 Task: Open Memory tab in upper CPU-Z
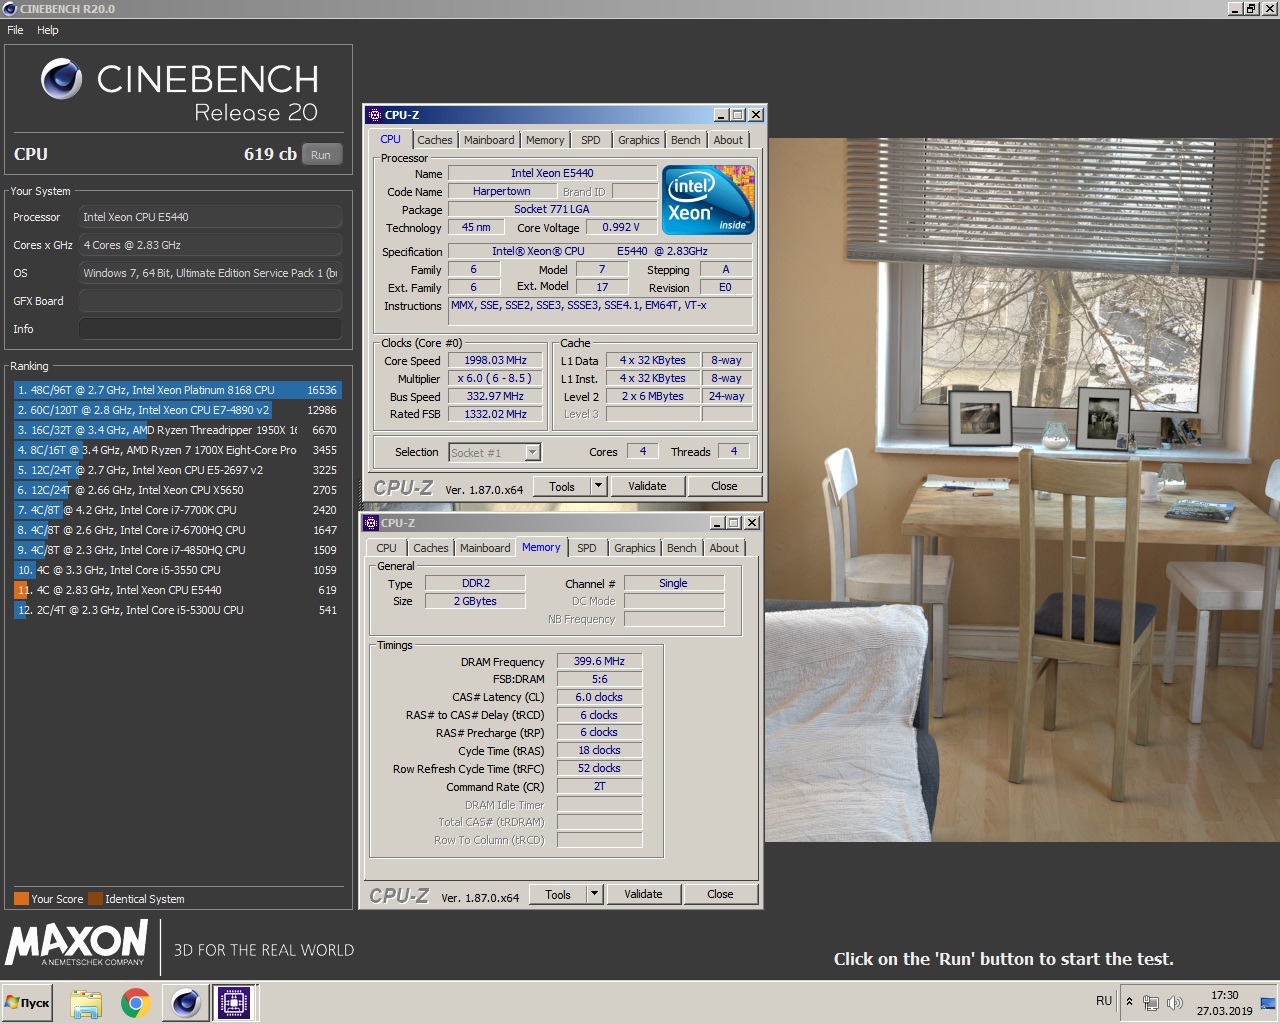(545, 140)
